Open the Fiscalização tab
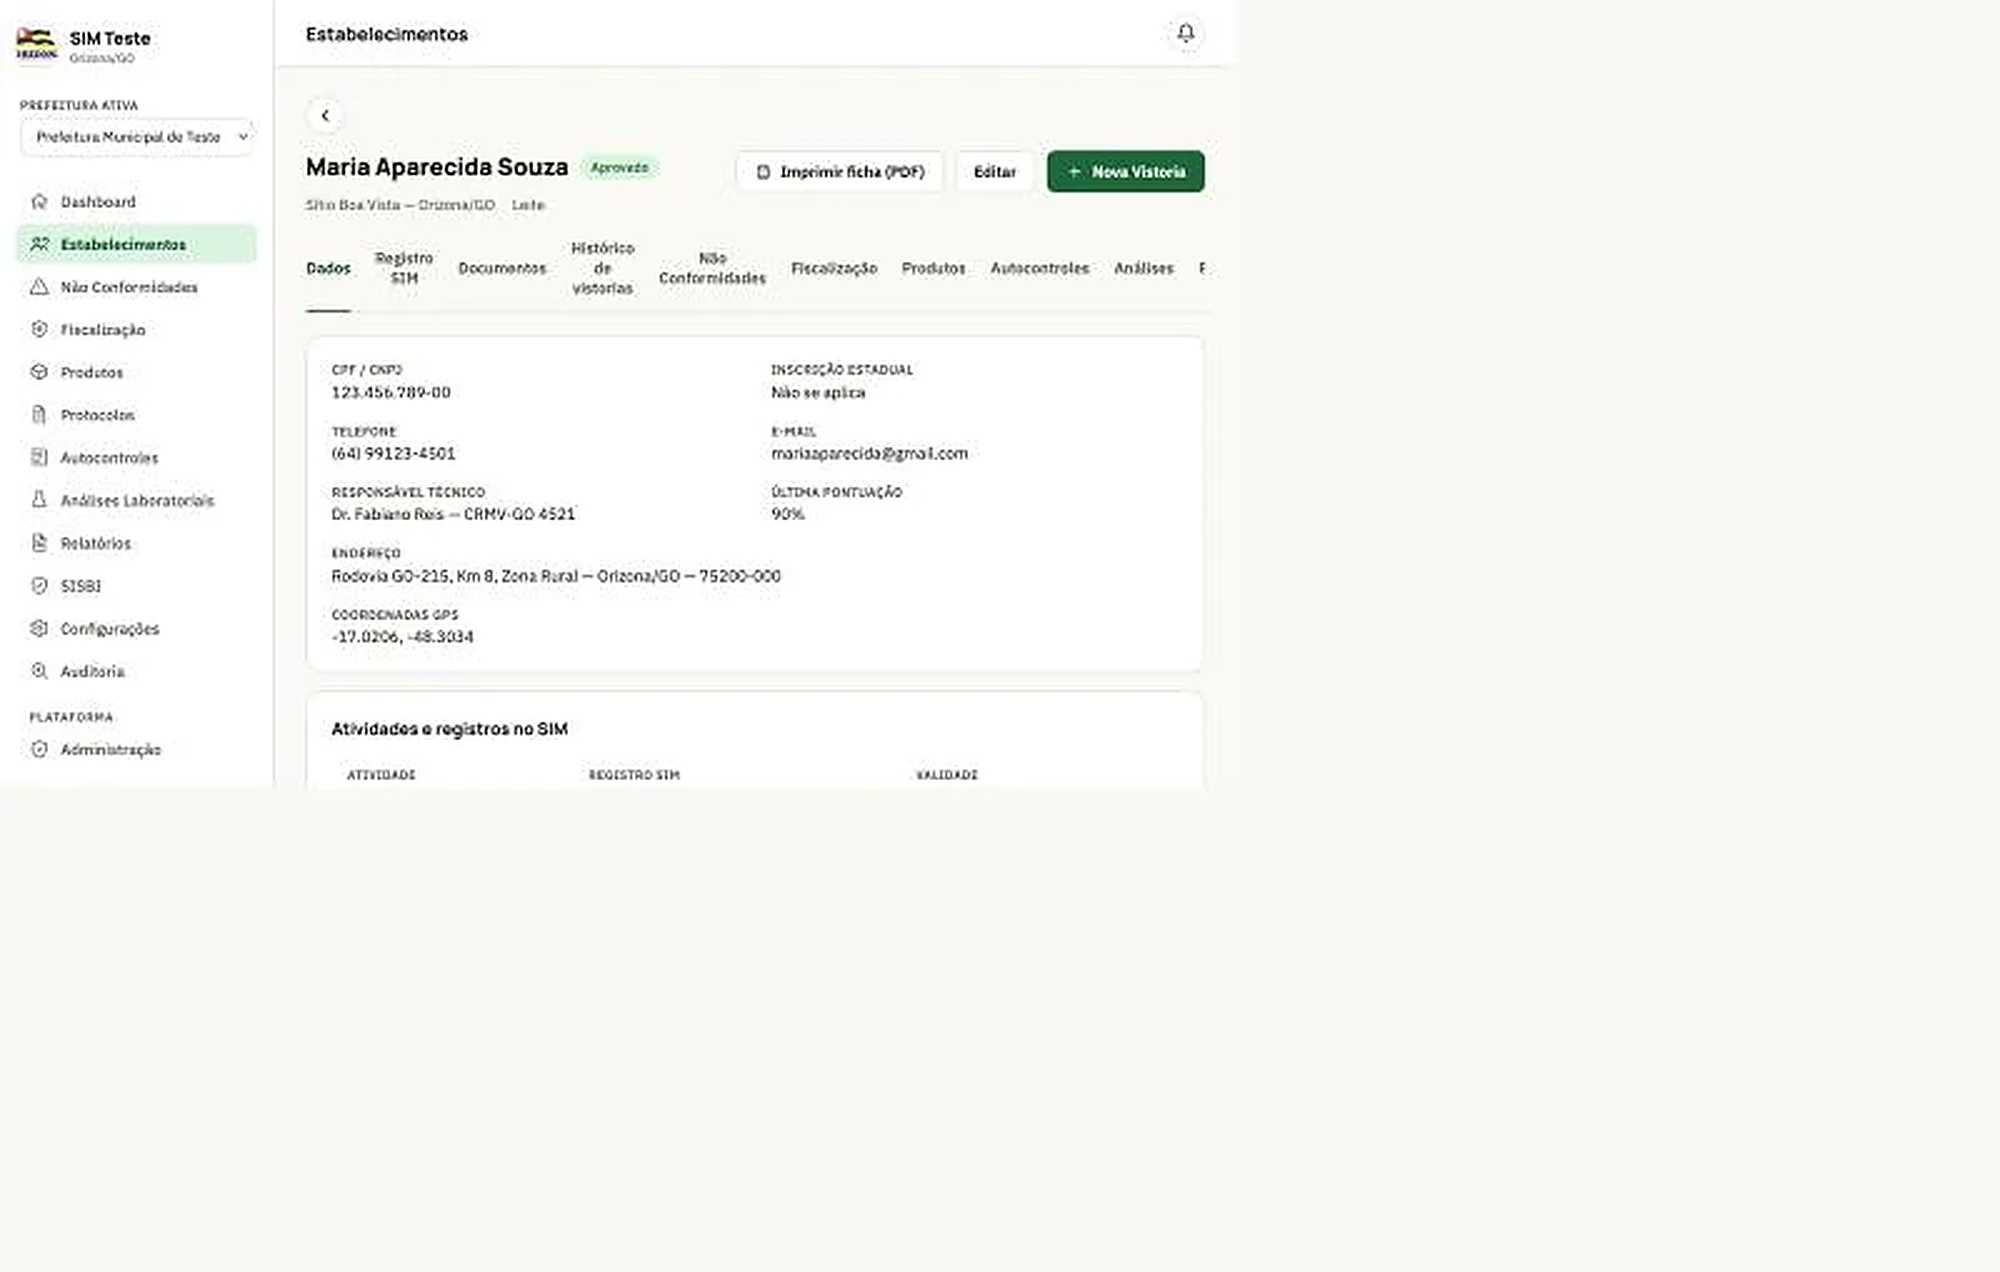 [834, 268]
